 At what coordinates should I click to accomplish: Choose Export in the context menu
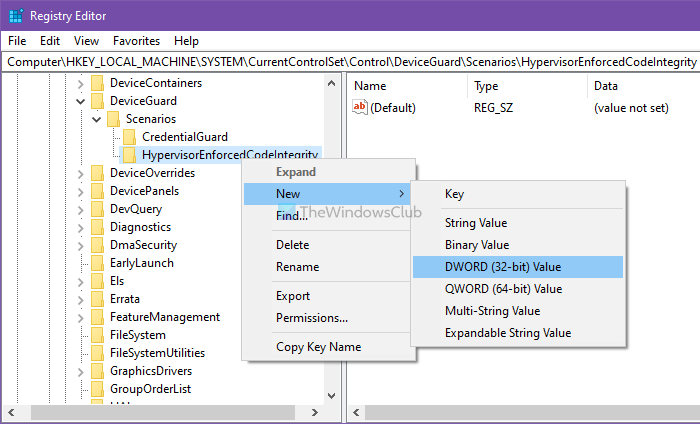point(327,295)
